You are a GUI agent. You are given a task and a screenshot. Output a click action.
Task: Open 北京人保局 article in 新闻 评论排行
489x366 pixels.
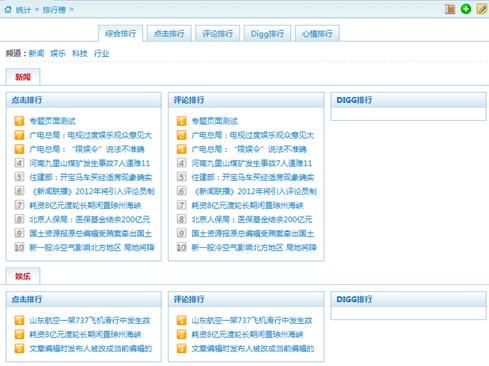click(252, 219)
